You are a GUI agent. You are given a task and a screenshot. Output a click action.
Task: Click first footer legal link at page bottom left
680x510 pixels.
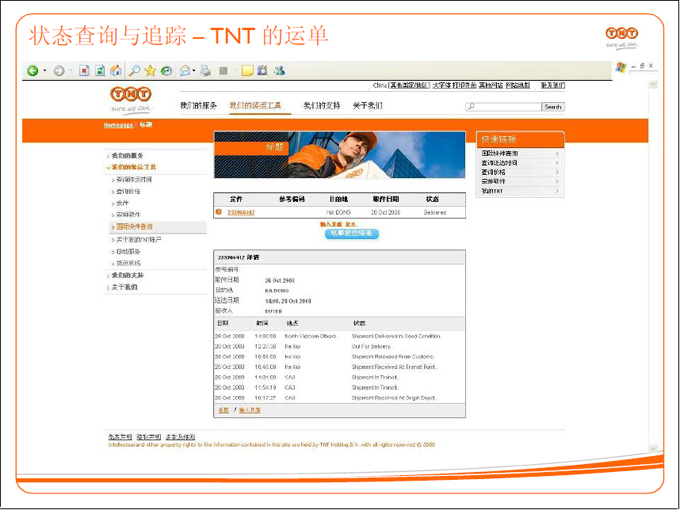(x=120, y=437)
